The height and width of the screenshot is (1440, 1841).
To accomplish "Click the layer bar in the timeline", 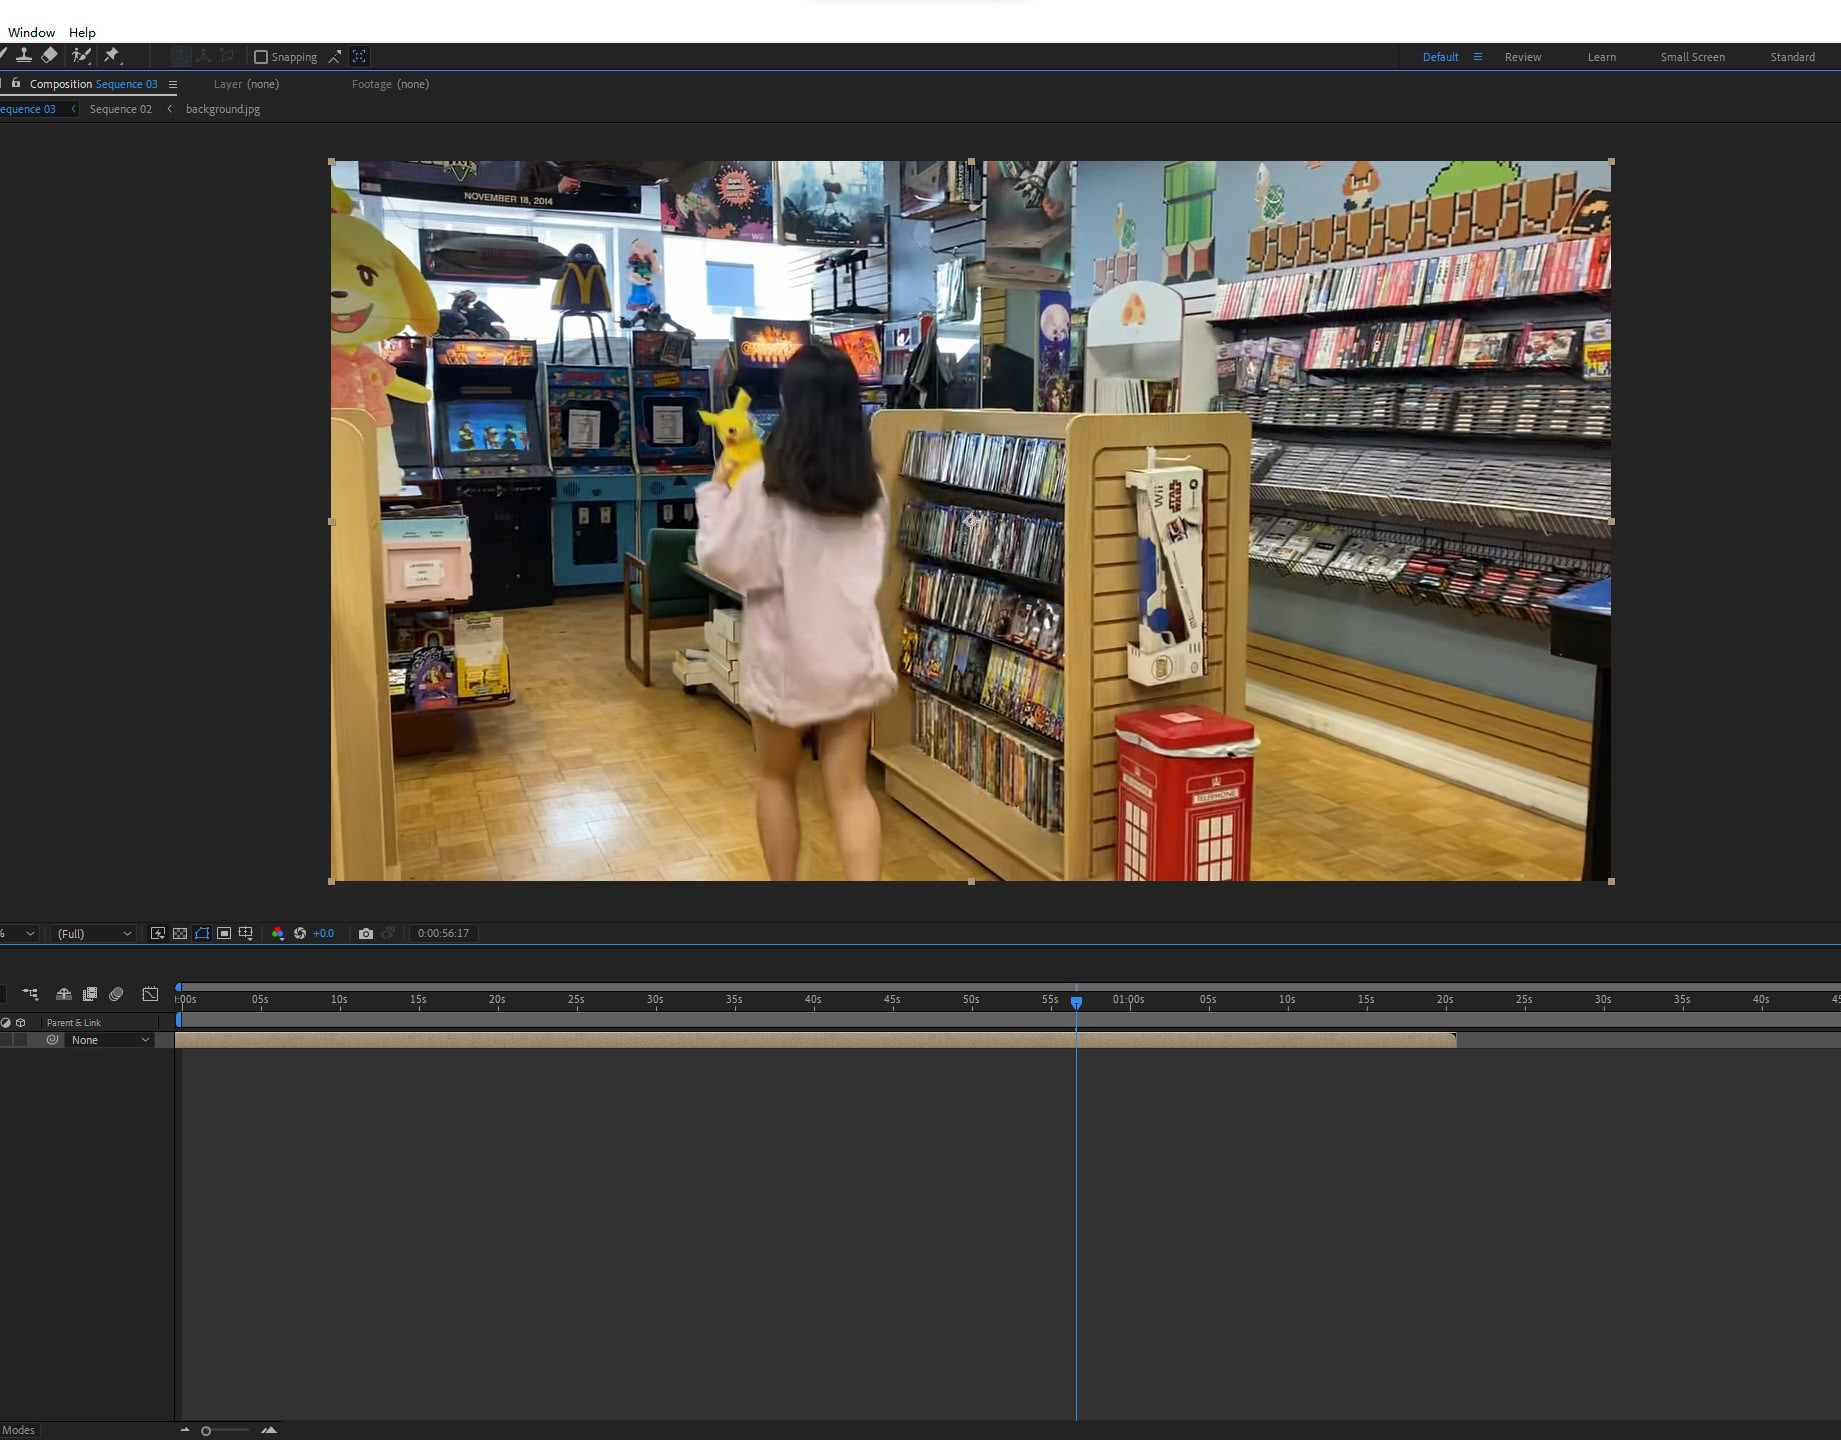I will click(816, 1040).
